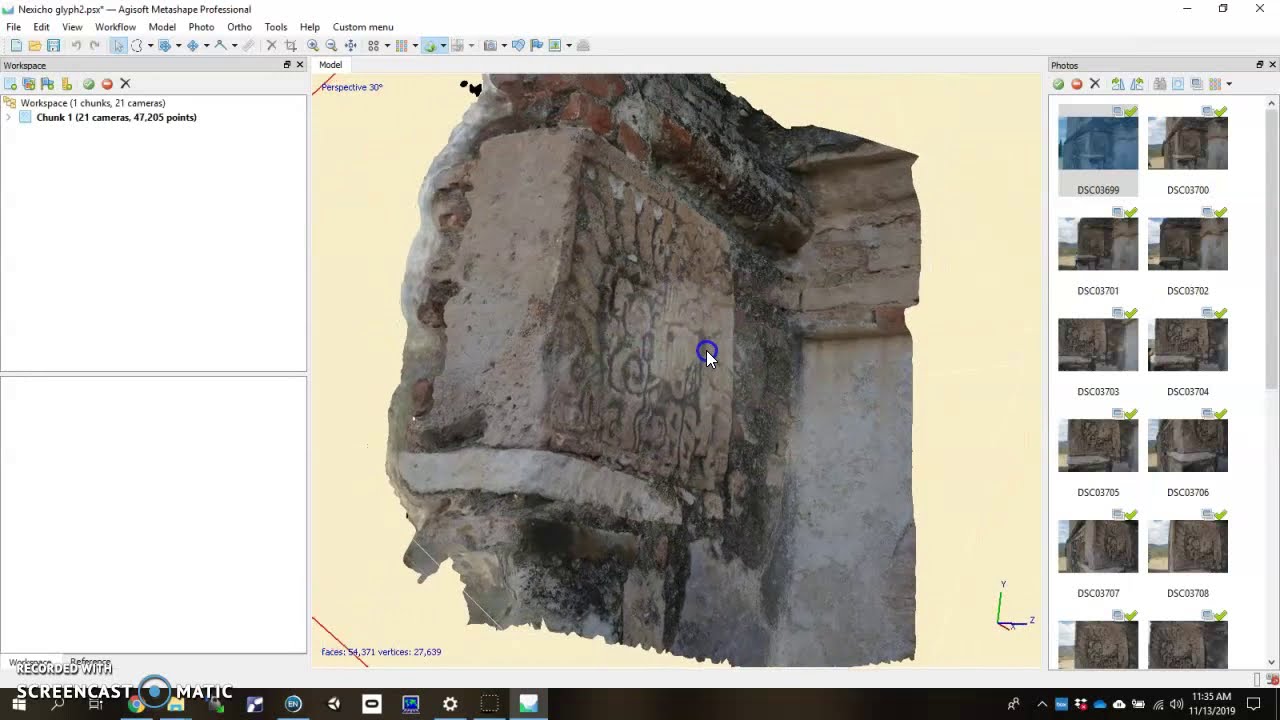Click Enable Cameras green check in Photos pane
1280x720 pixels.
pyautogui.click(x=1058, y=84)
